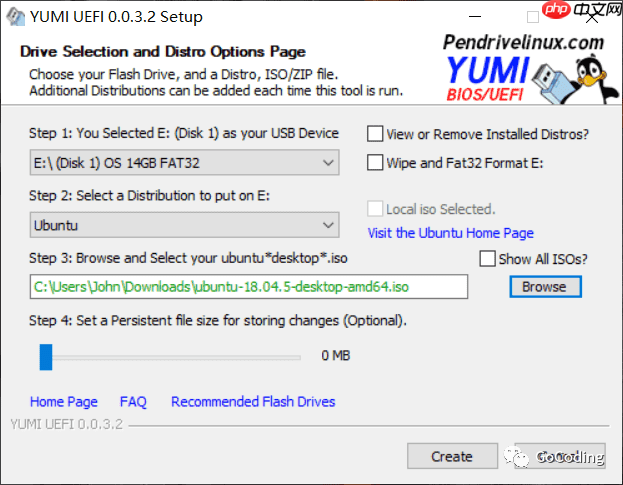
Task: Tick the Show All ISOs checkbox
Action: [488, 259]
